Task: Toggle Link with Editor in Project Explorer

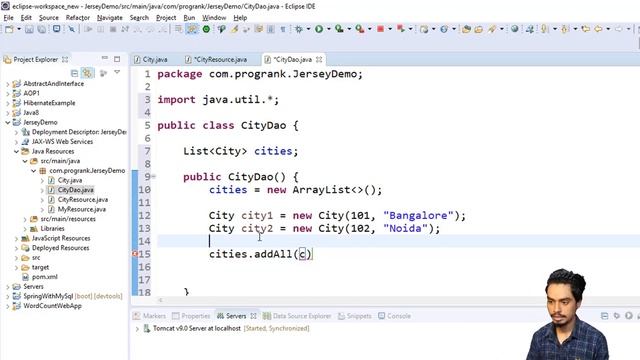Action: [x=87, y=73]
